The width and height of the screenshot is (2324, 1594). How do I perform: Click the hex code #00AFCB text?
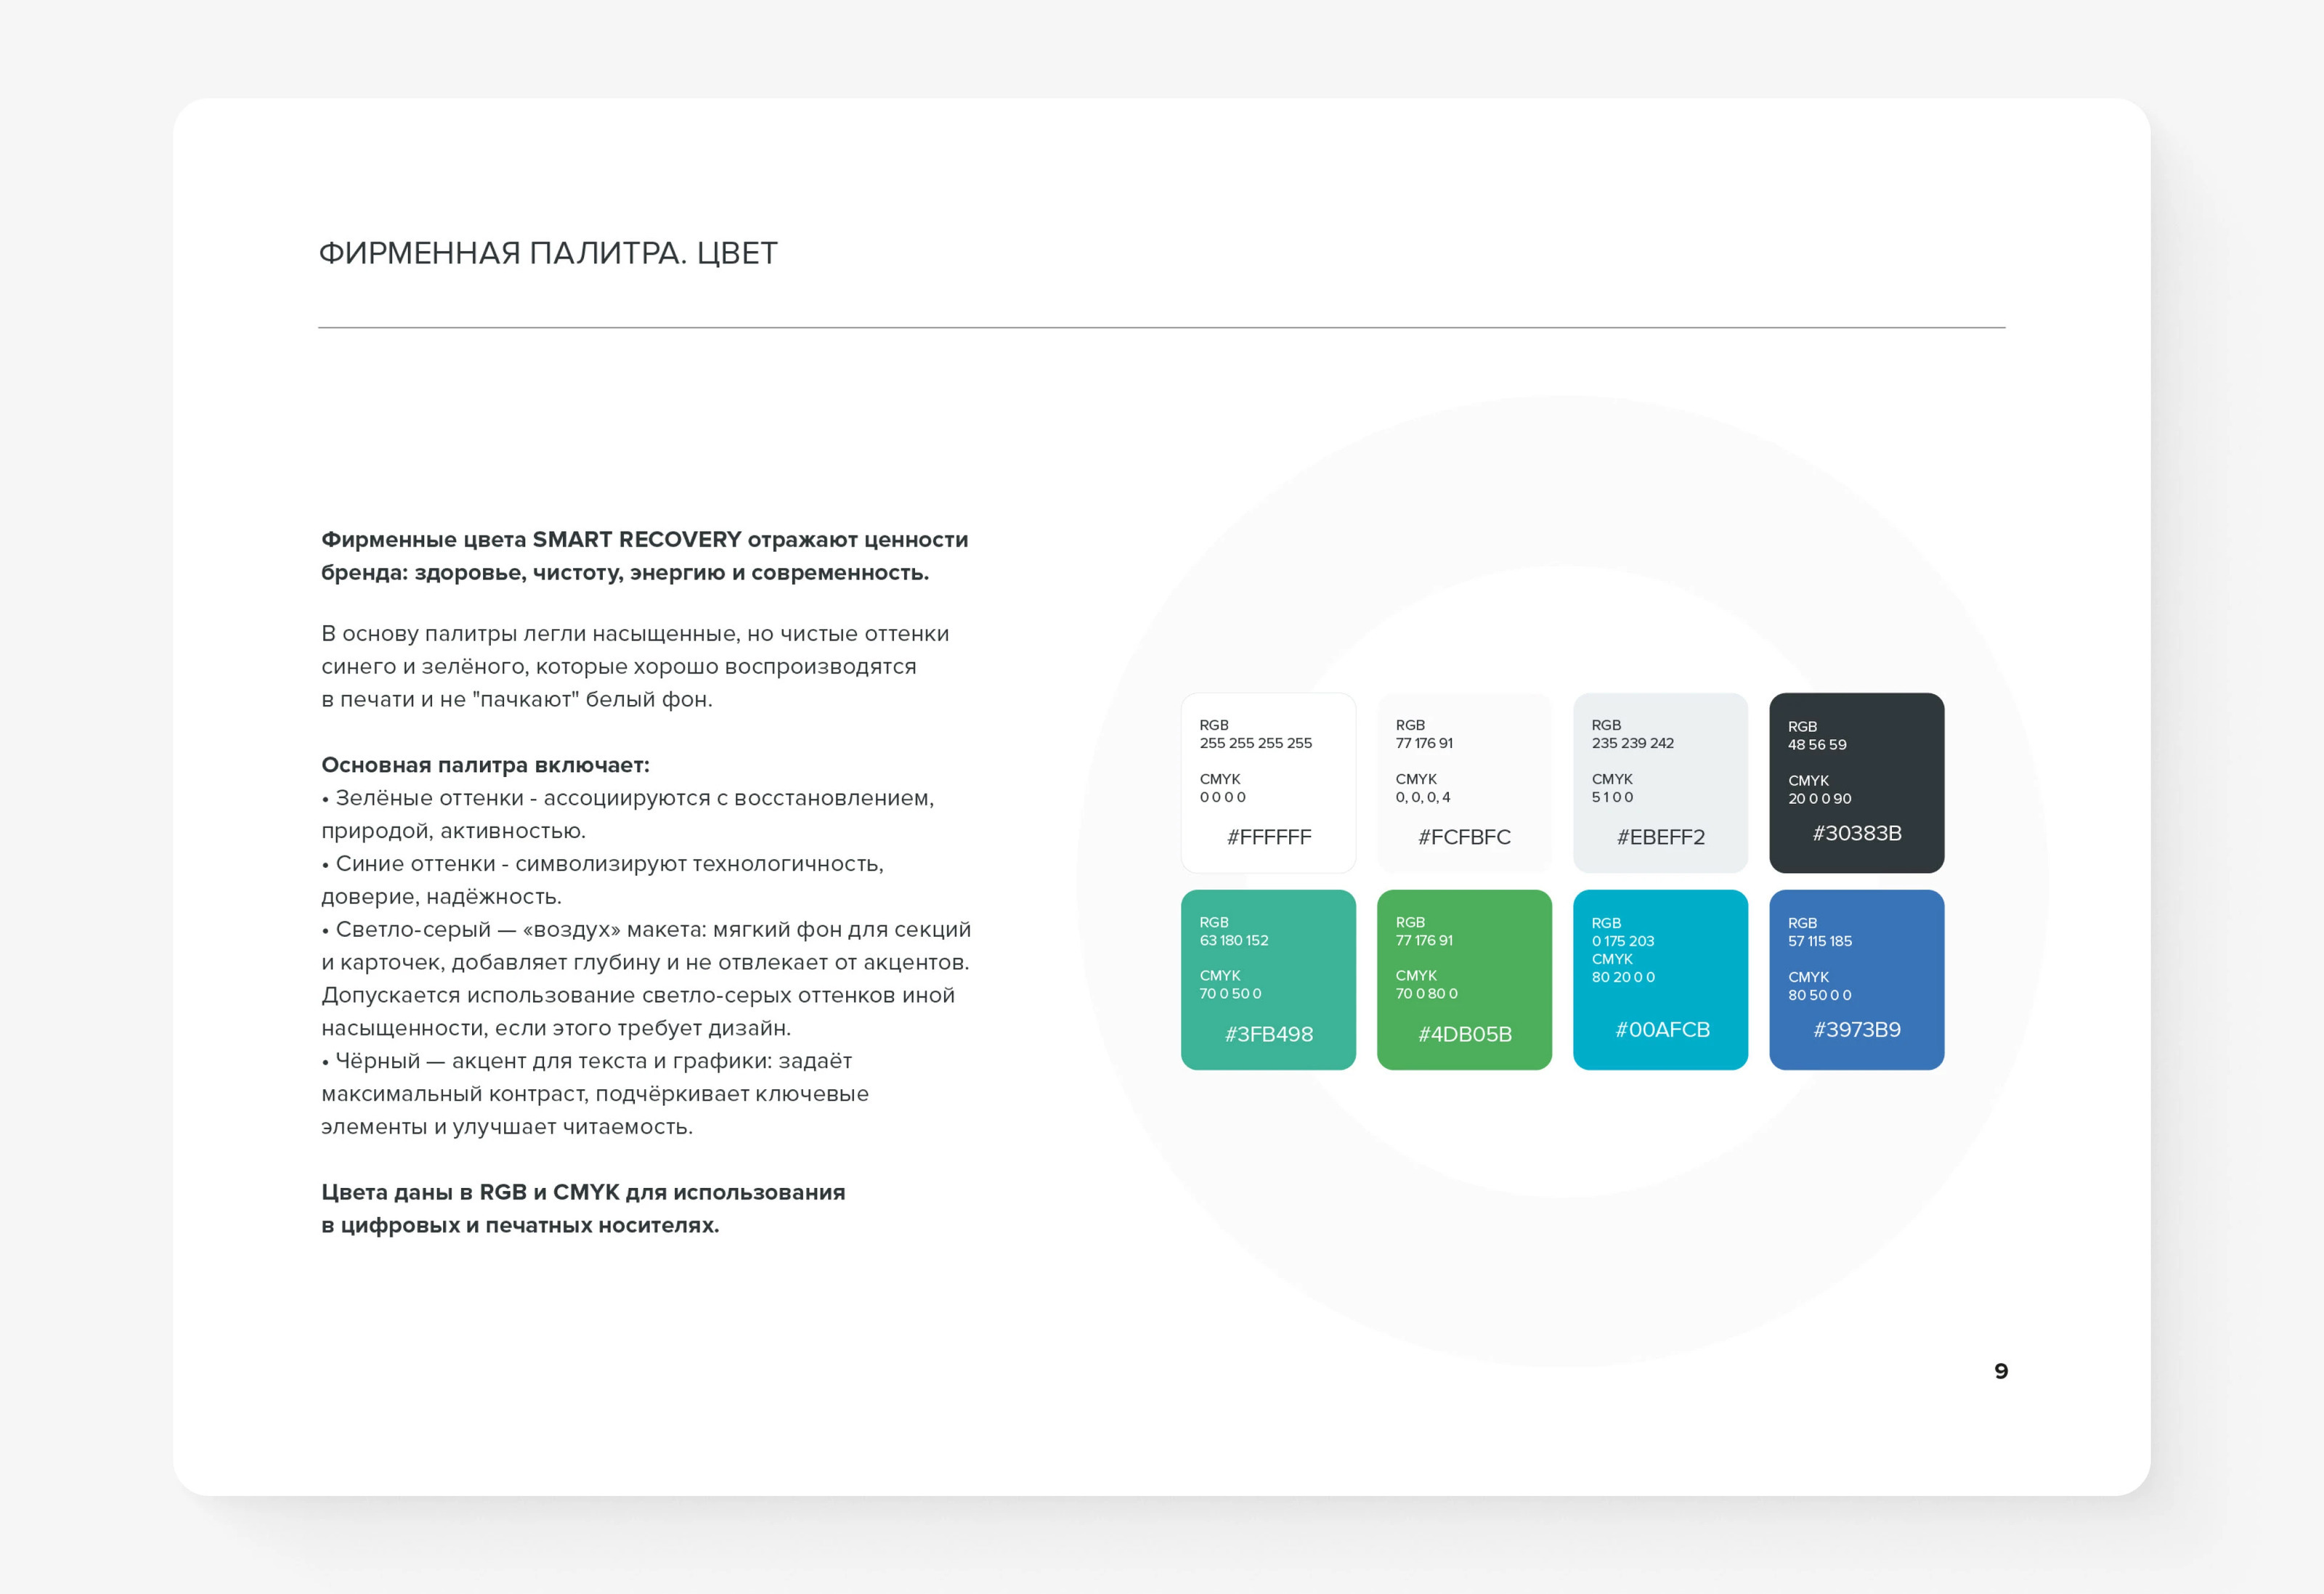point(1662,1029)
